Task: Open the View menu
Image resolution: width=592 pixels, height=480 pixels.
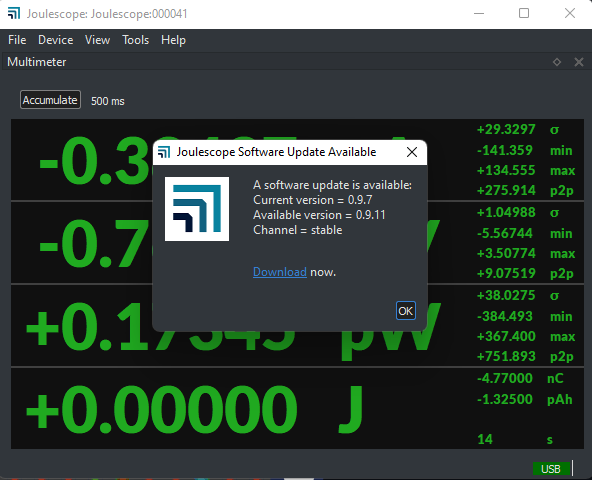Action: point(97,40)
